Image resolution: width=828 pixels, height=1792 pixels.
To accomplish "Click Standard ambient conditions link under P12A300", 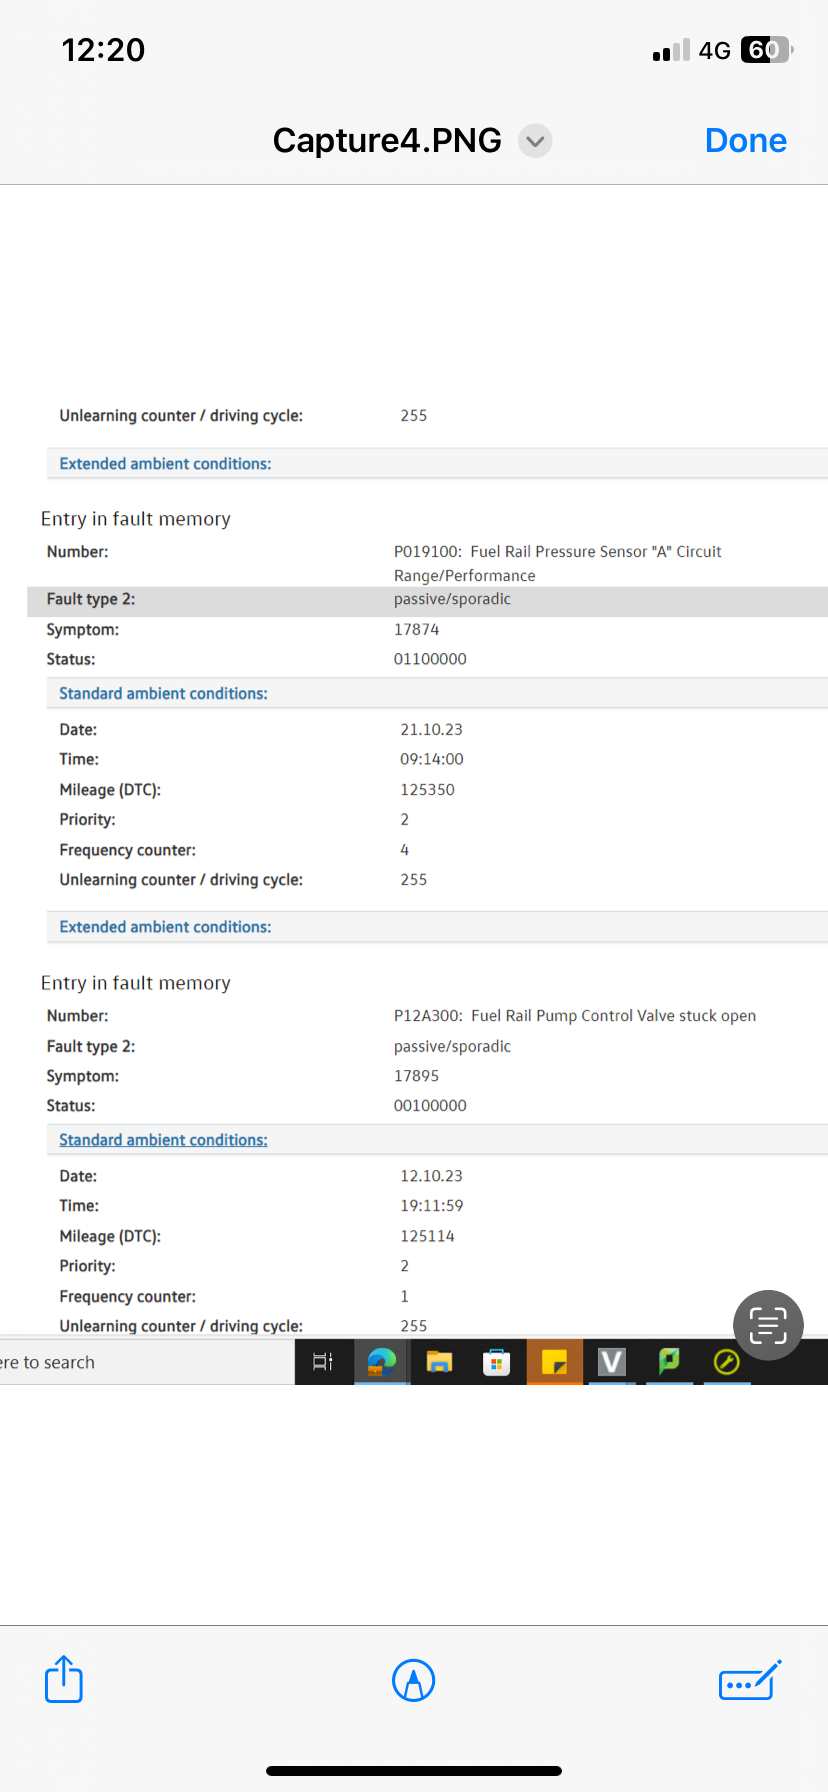I will [x=163, y=1140].
